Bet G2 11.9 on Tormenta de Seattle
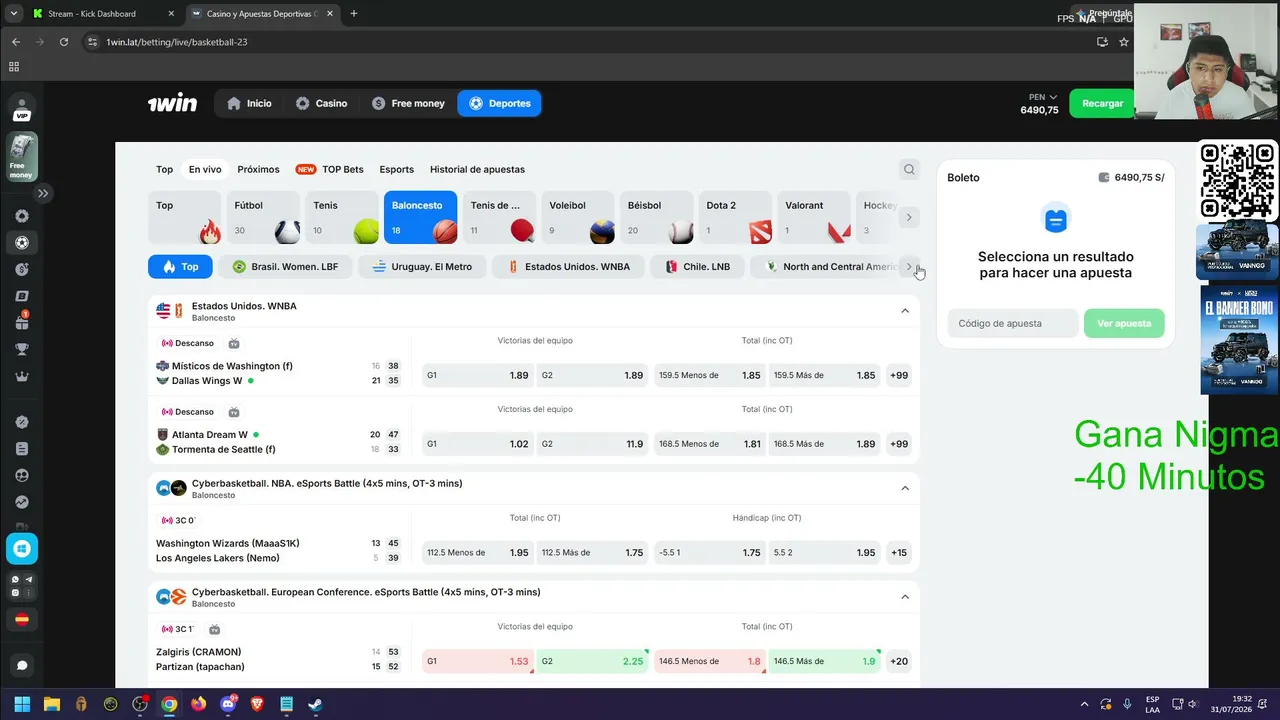 (593, 444)
